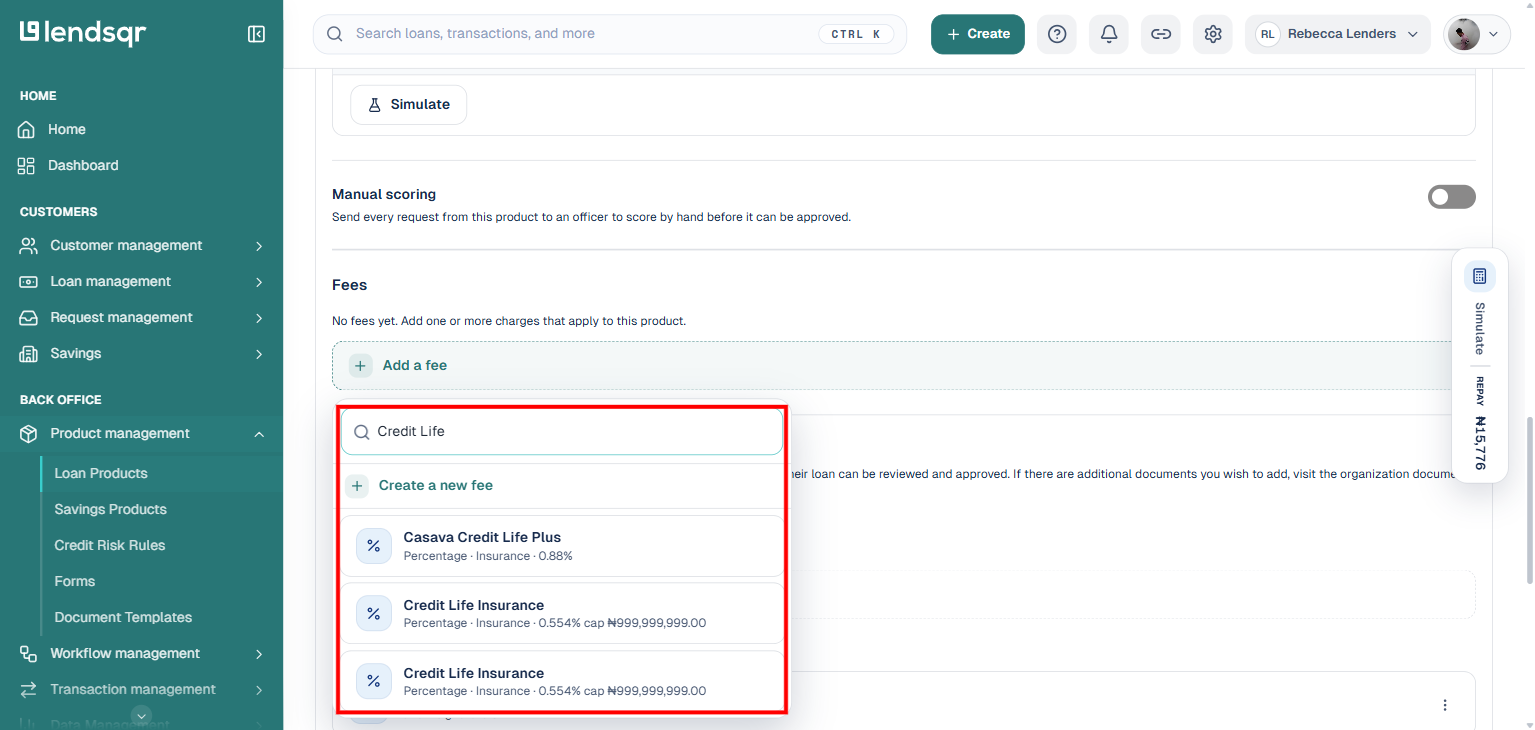Click the link chain icon
Image resolution: width=1535 pixels, height=730 pixels.
pos(1161,34)
